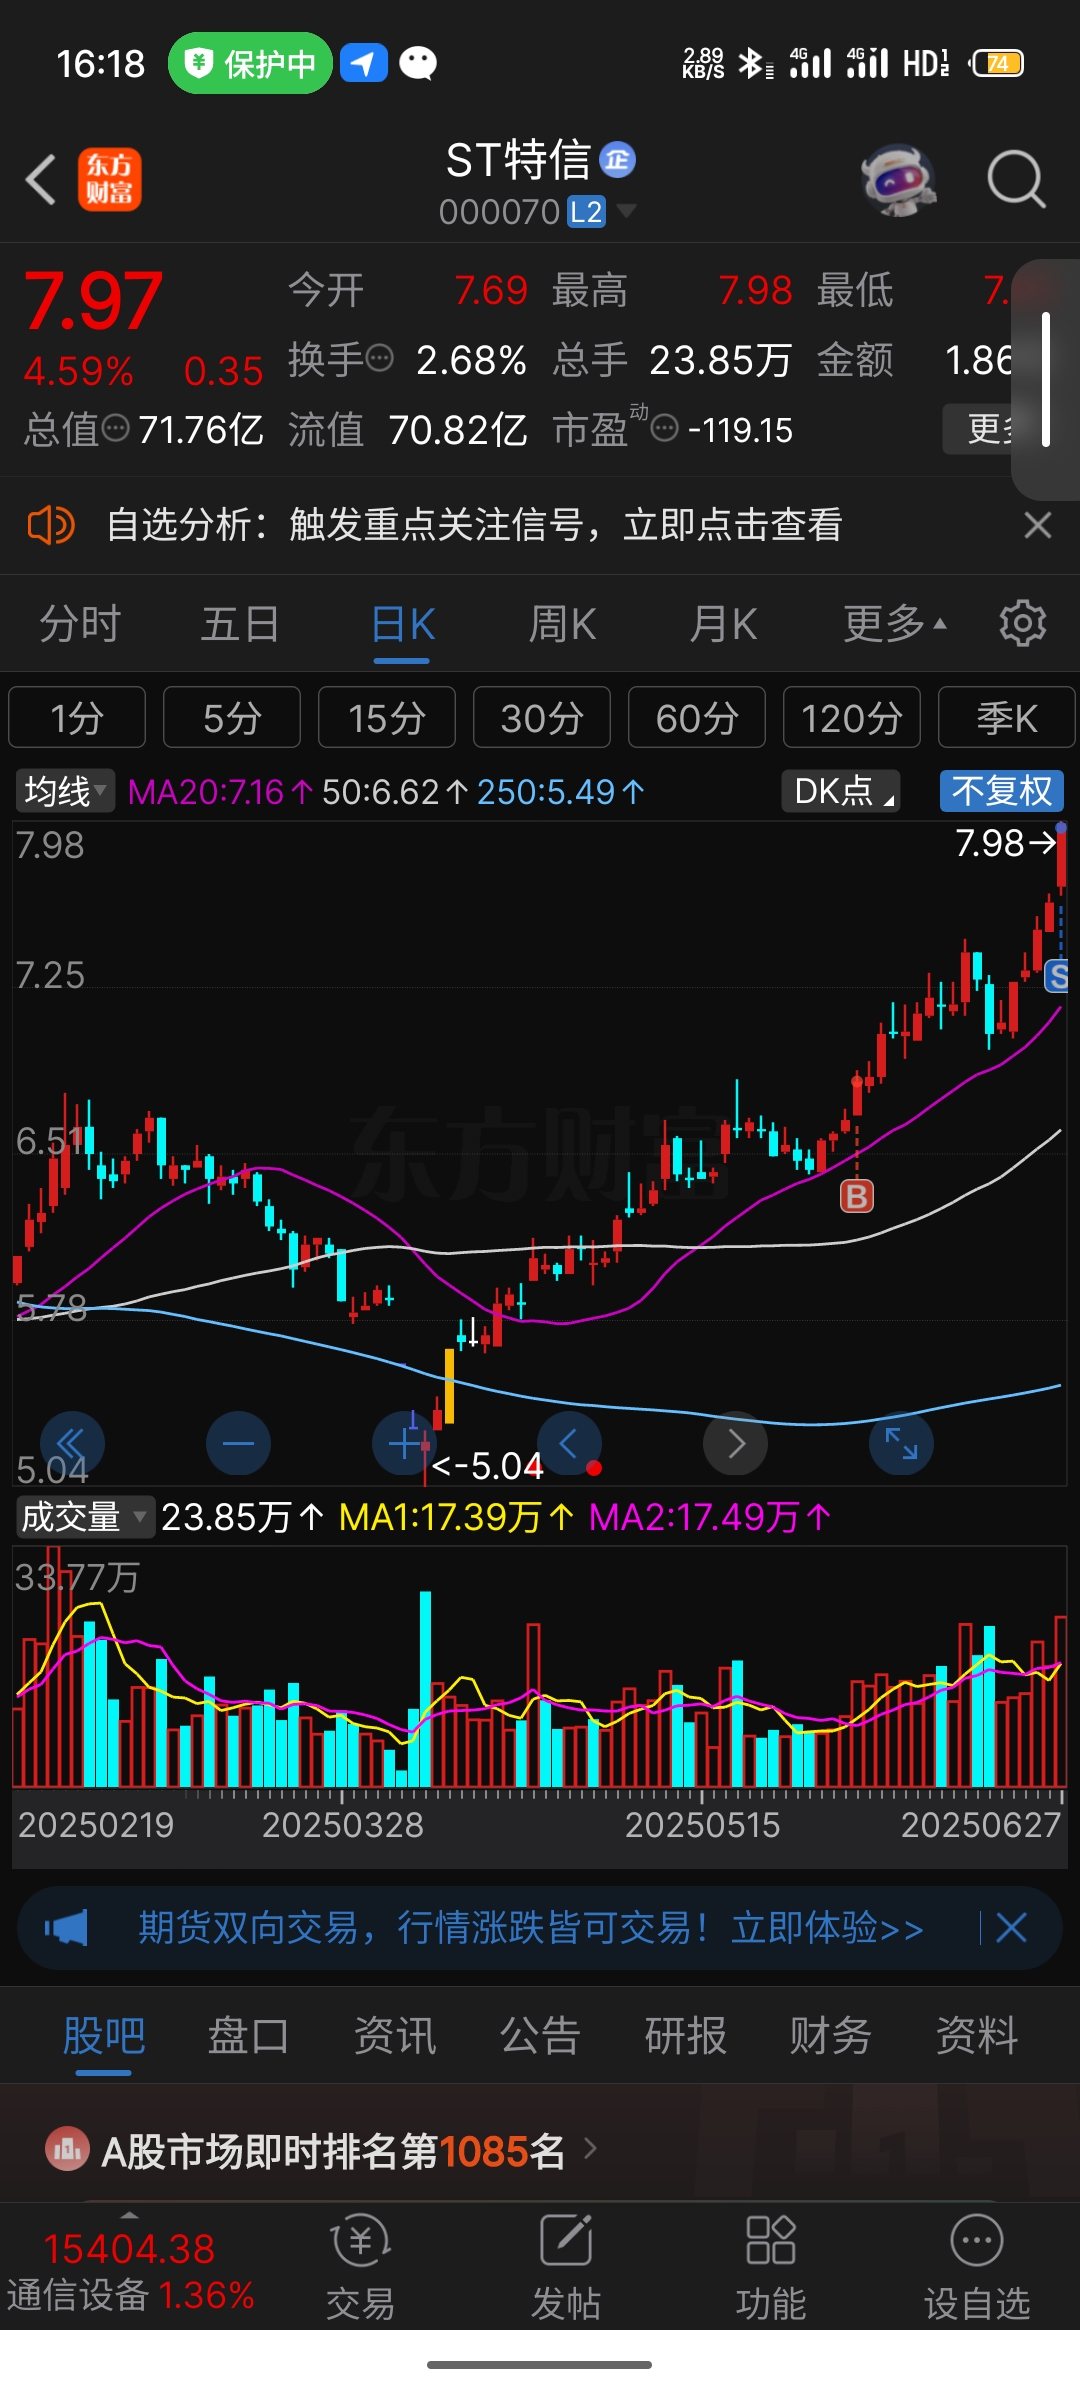Select the 5分 interval button
1080x2400 pixels.
click(x=232, y=717)
